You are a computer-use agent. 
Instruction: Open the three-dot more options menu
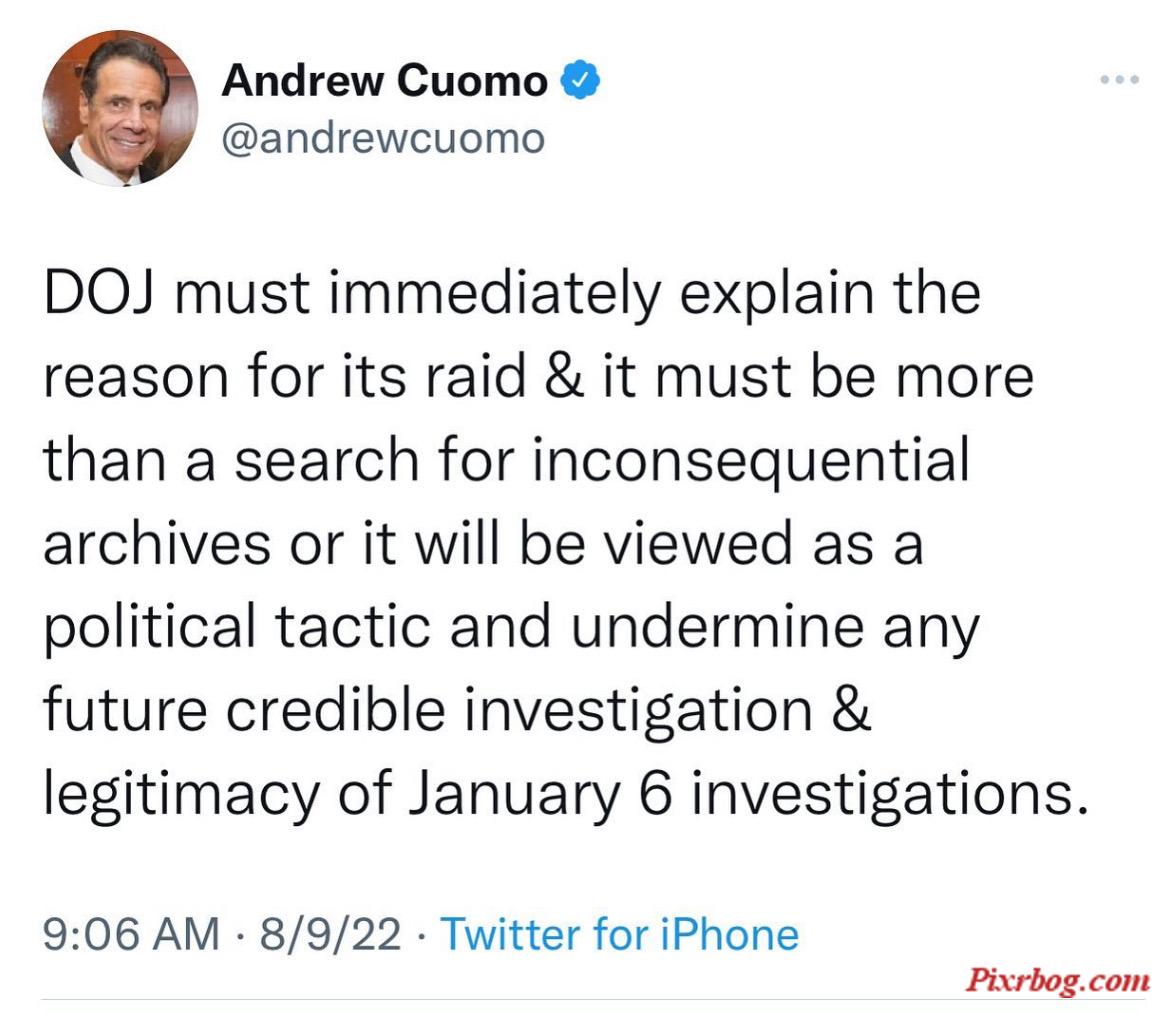coord(1119,79)
